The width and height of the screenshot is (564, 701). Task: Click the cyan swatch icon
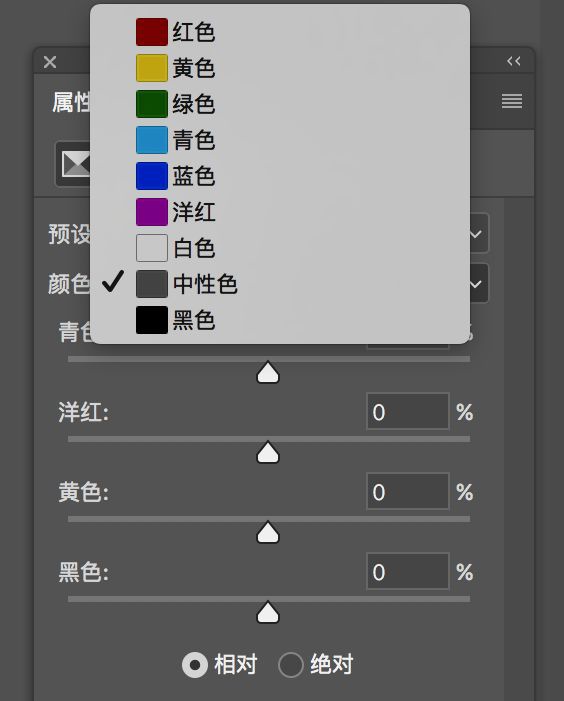152,140
